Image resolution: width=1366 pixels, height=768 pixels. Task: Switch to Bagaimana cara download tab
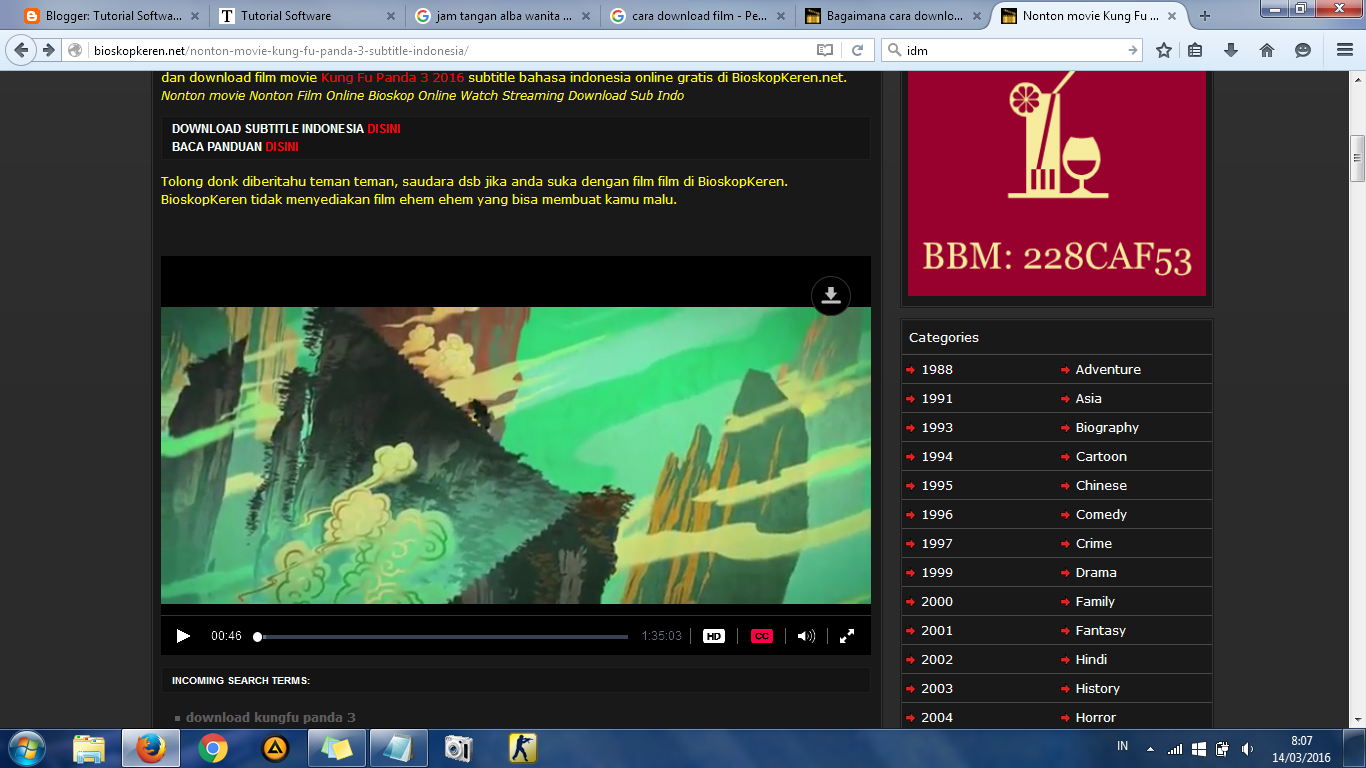(892, 16)
